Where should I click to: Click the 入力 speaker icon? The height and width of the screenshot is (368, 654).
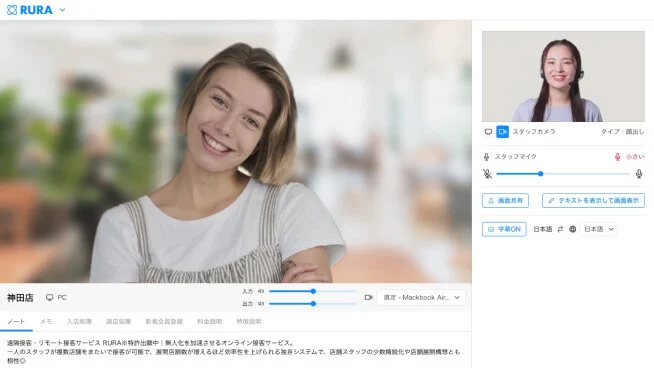coord(261,291)
